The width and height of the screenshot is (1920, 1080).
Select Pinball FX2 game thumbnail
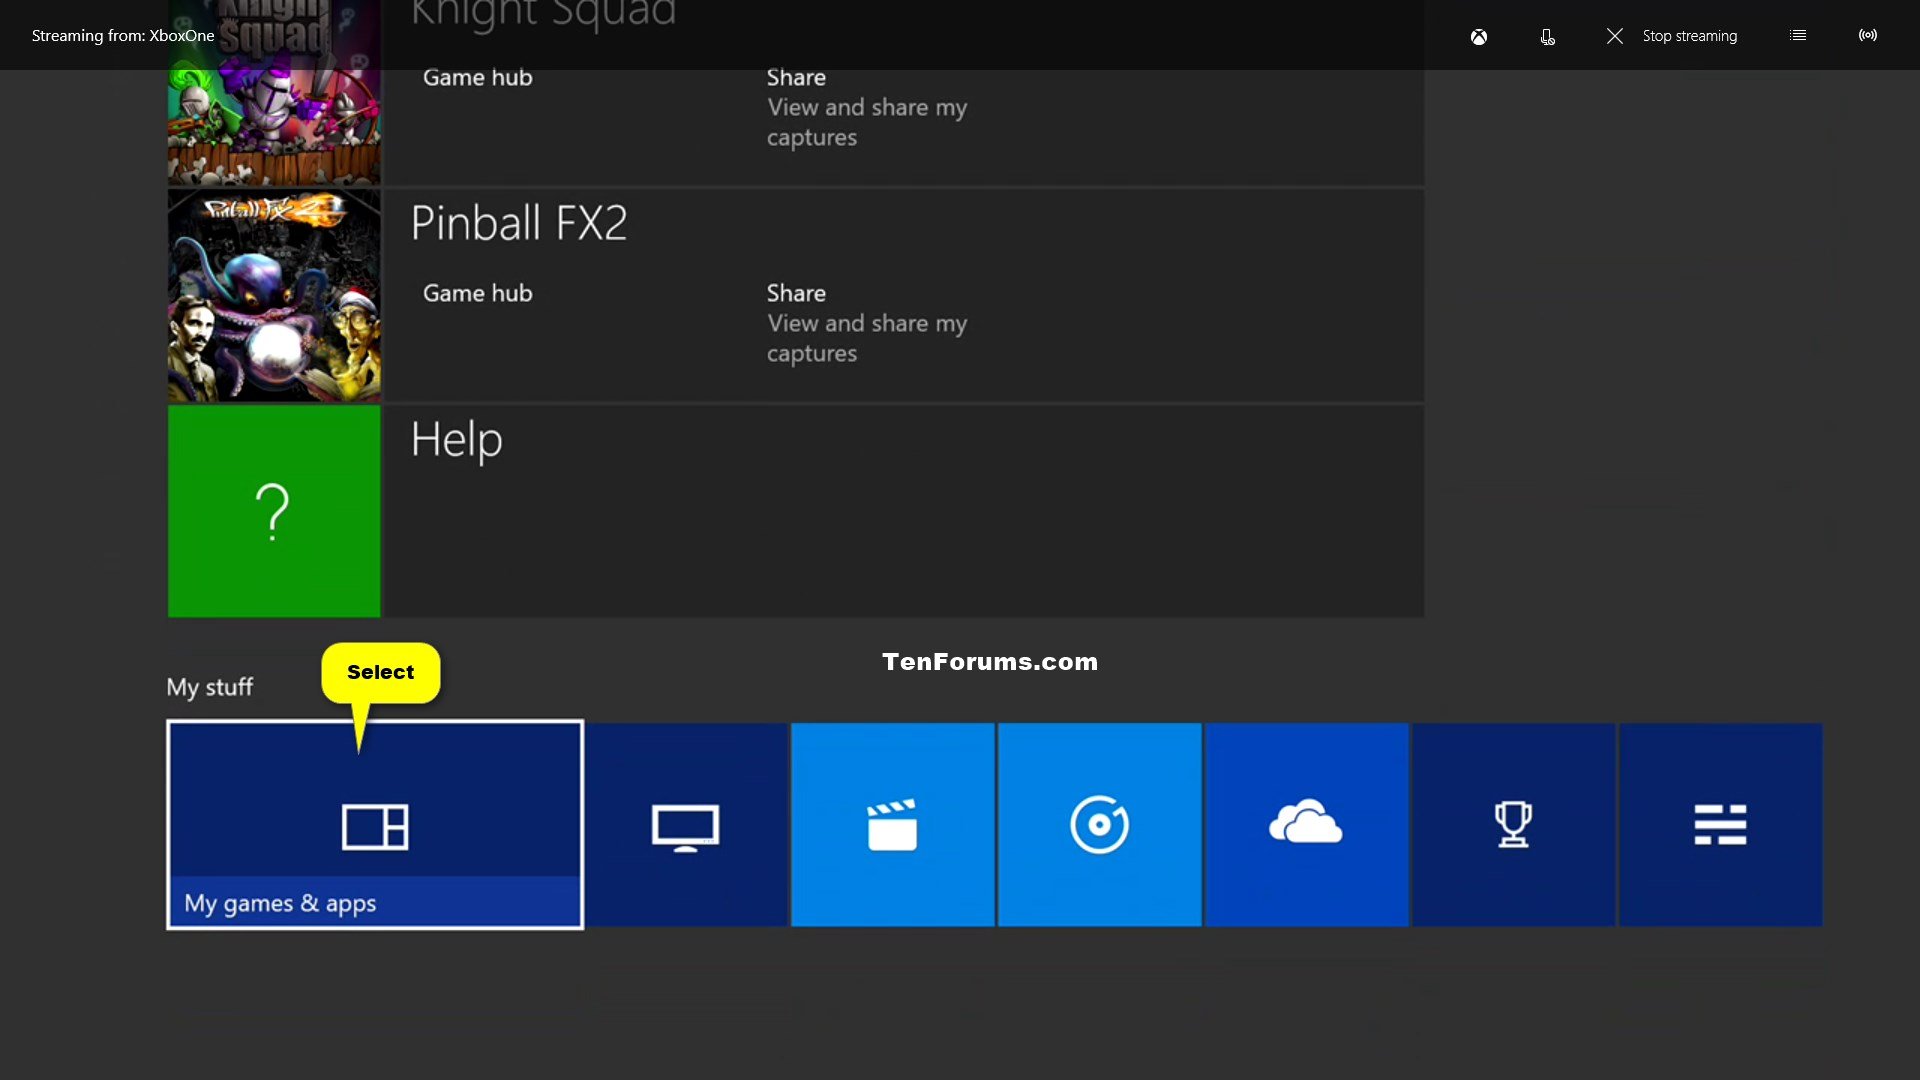[x=273, y=297]
